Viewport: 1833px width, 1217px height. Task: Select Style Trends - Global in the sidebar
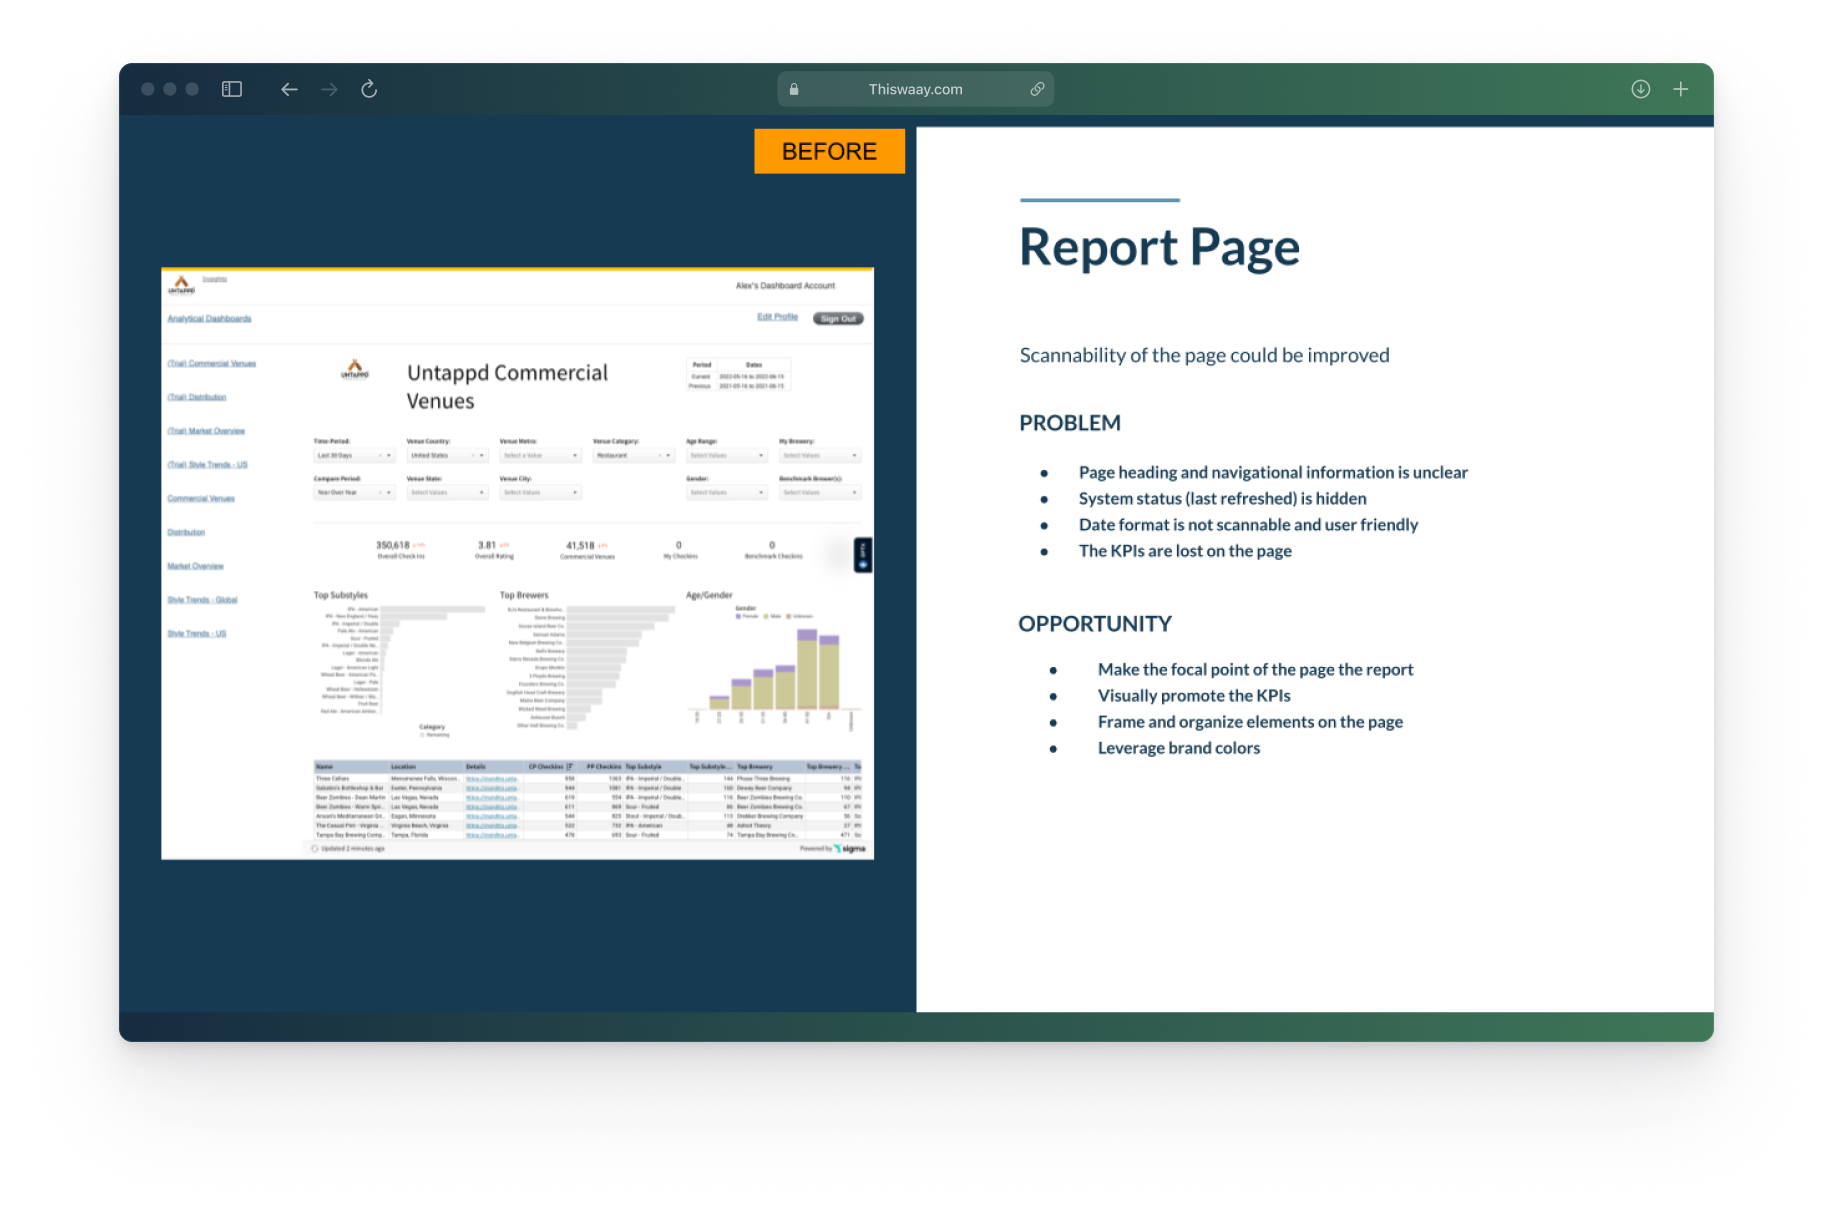tap(202, 600)
